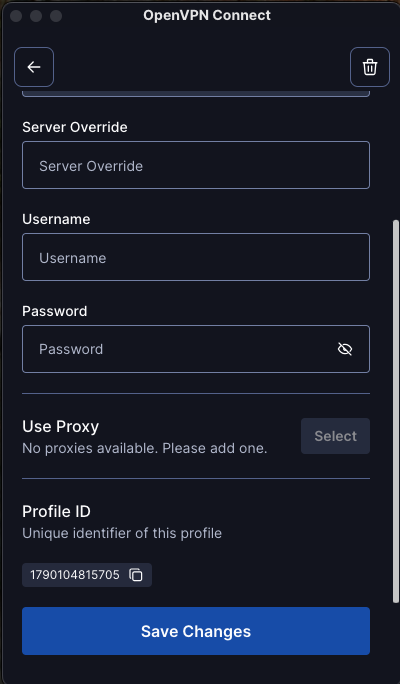Click the Profile ID heading
400x684 pixels.
(x=56, y=511)
